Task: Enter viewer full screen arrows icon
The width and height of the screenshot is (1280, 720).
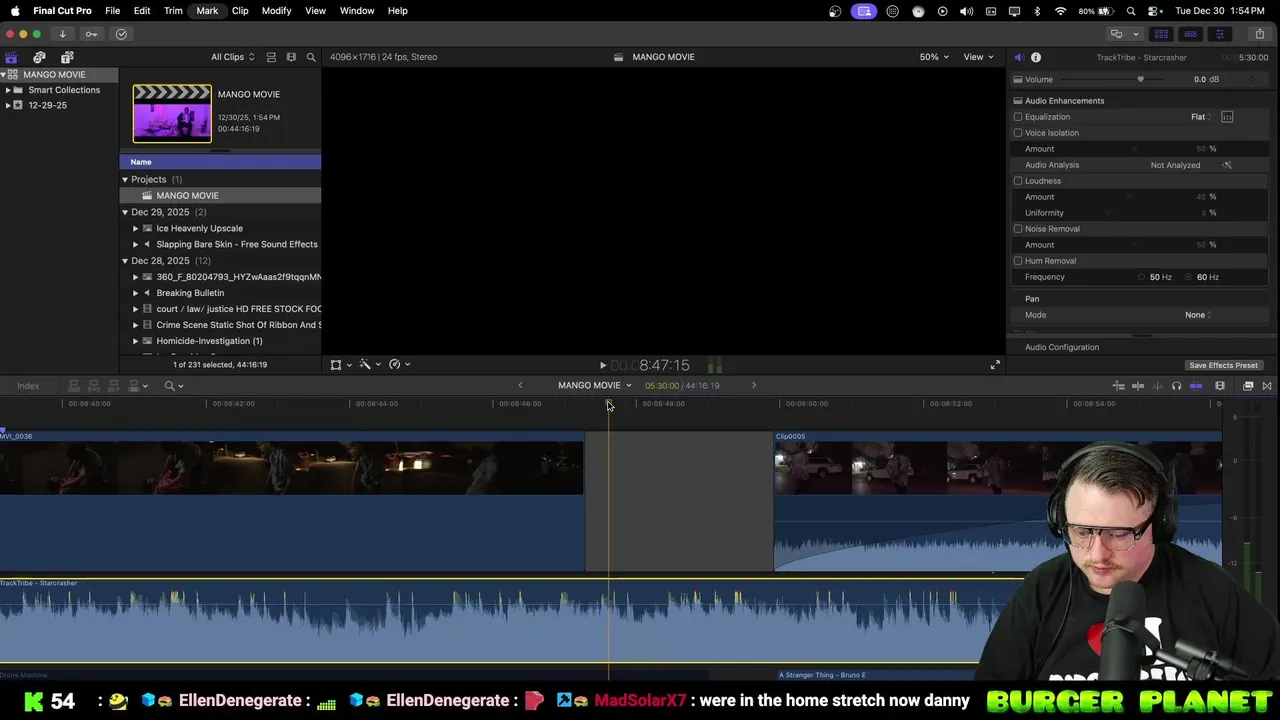Action: 995,365
